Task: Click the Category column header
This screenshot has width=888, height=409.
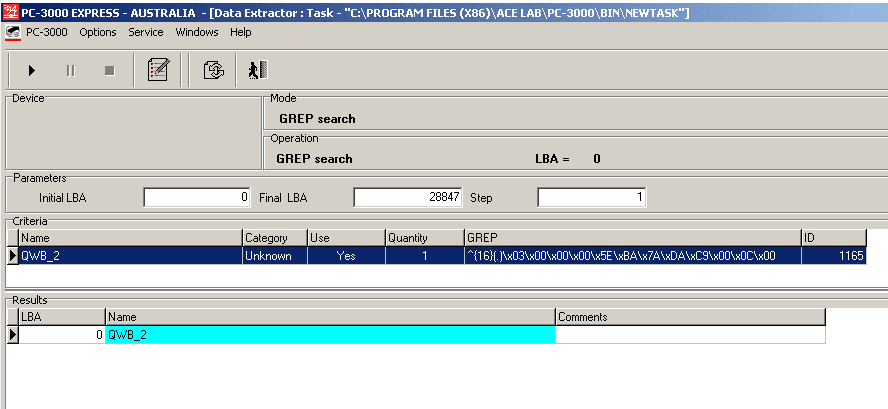Action: (275, 238)
